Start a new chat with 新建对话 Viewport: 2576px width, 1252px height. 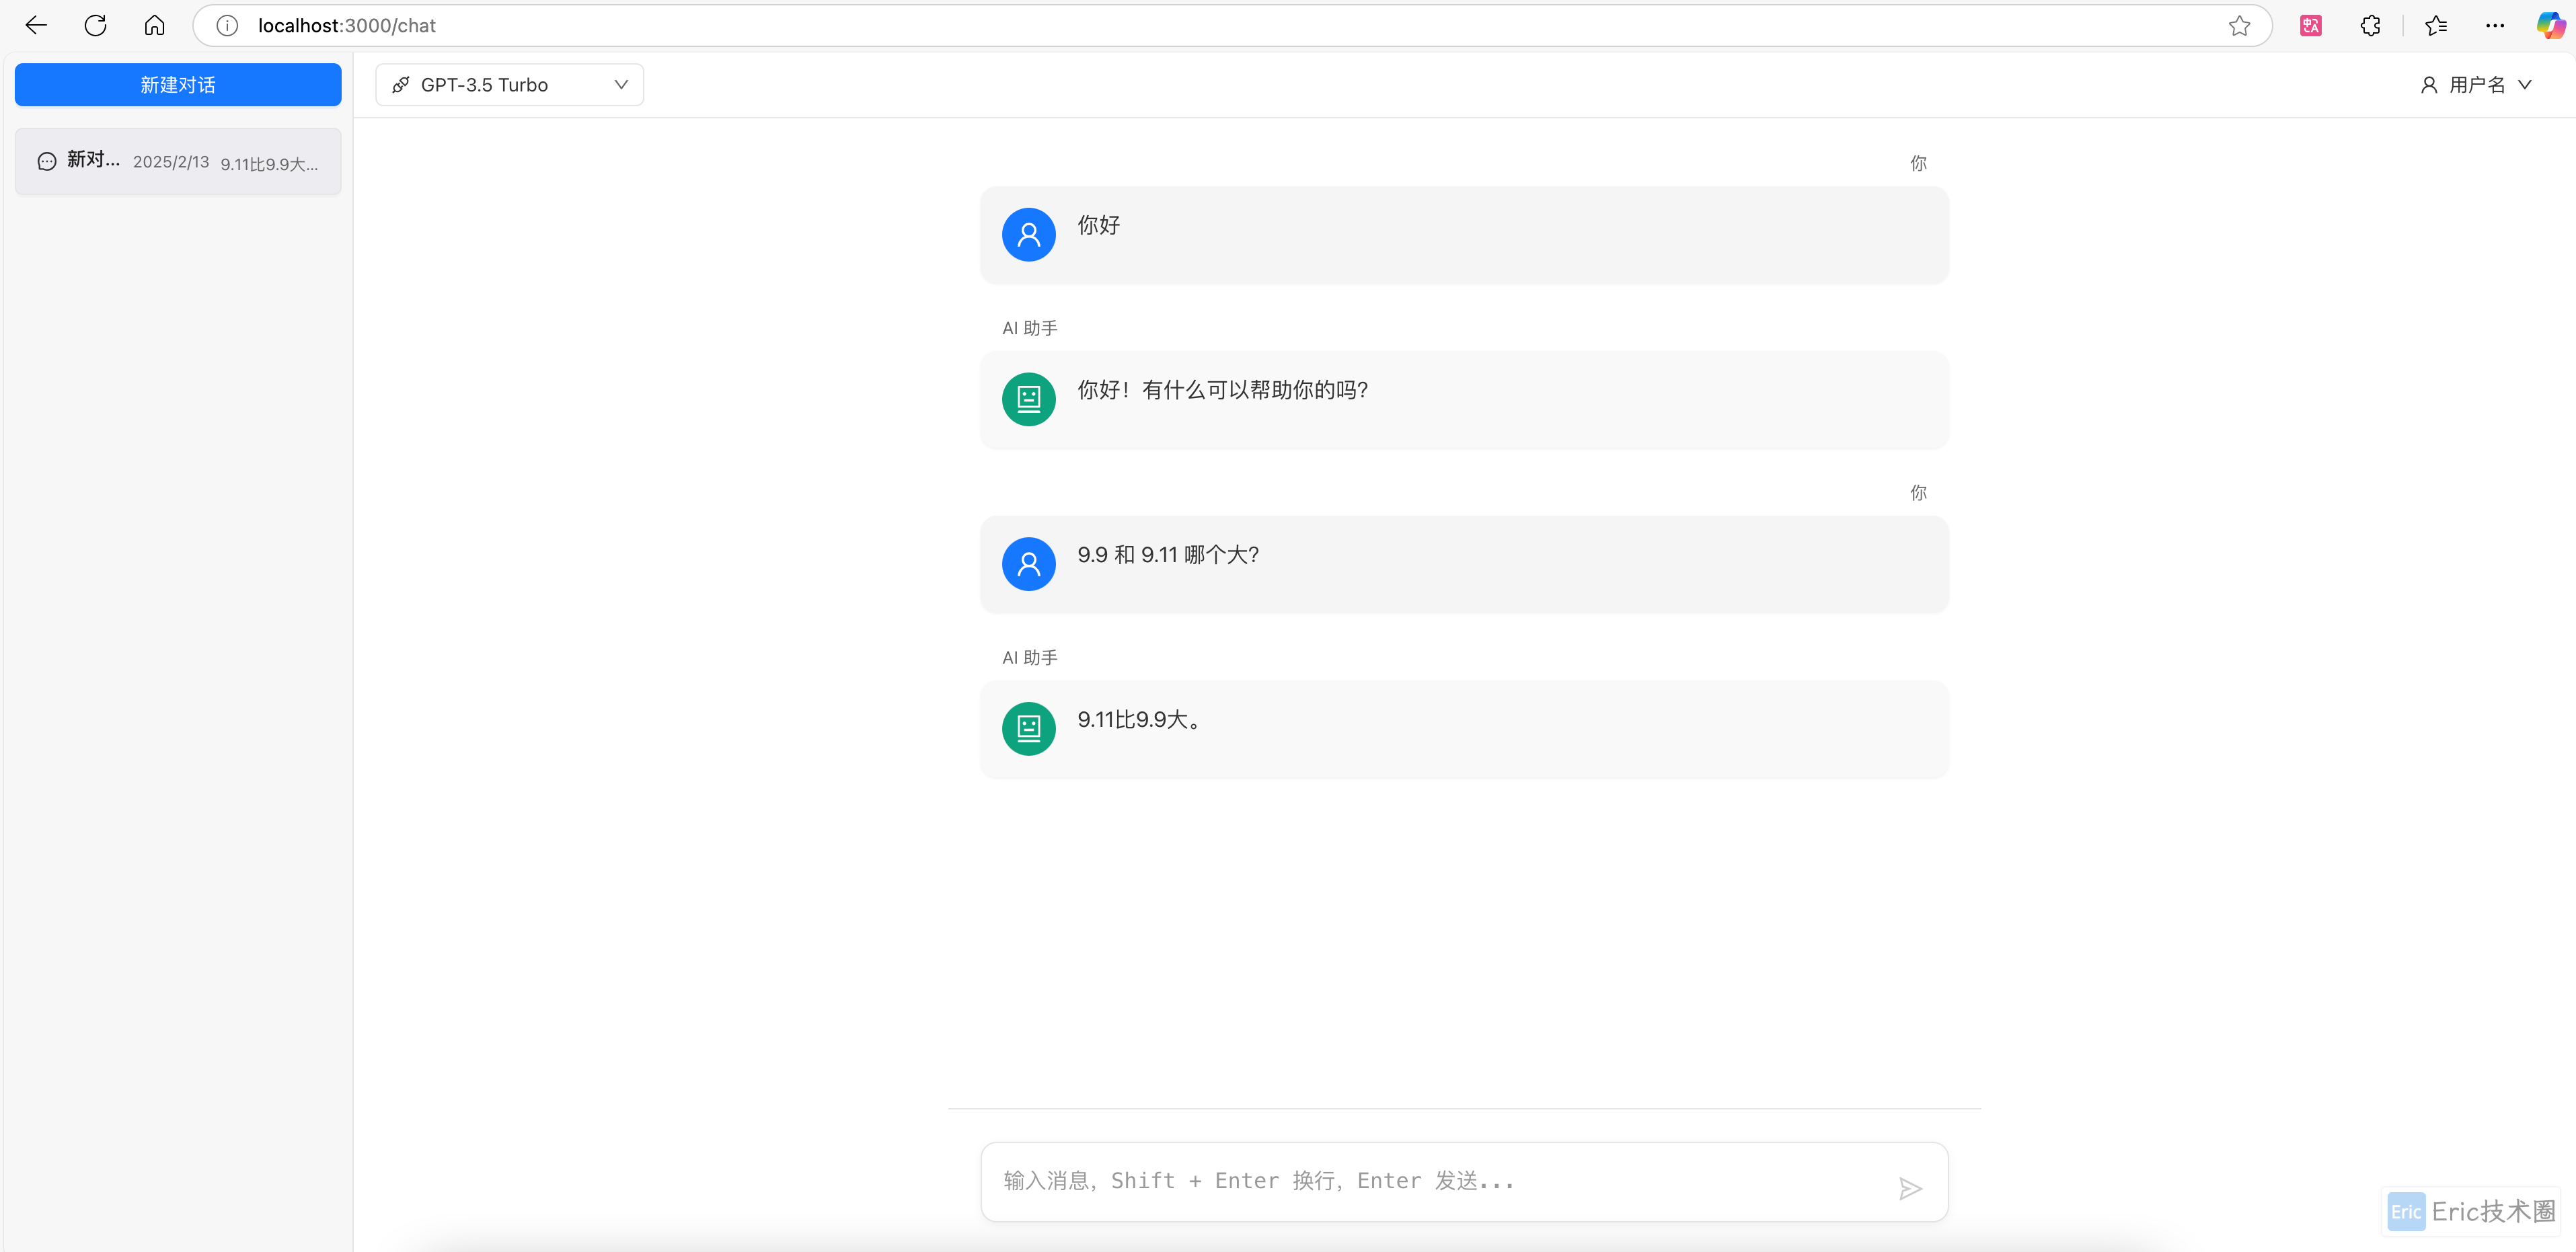coord(178,85)
